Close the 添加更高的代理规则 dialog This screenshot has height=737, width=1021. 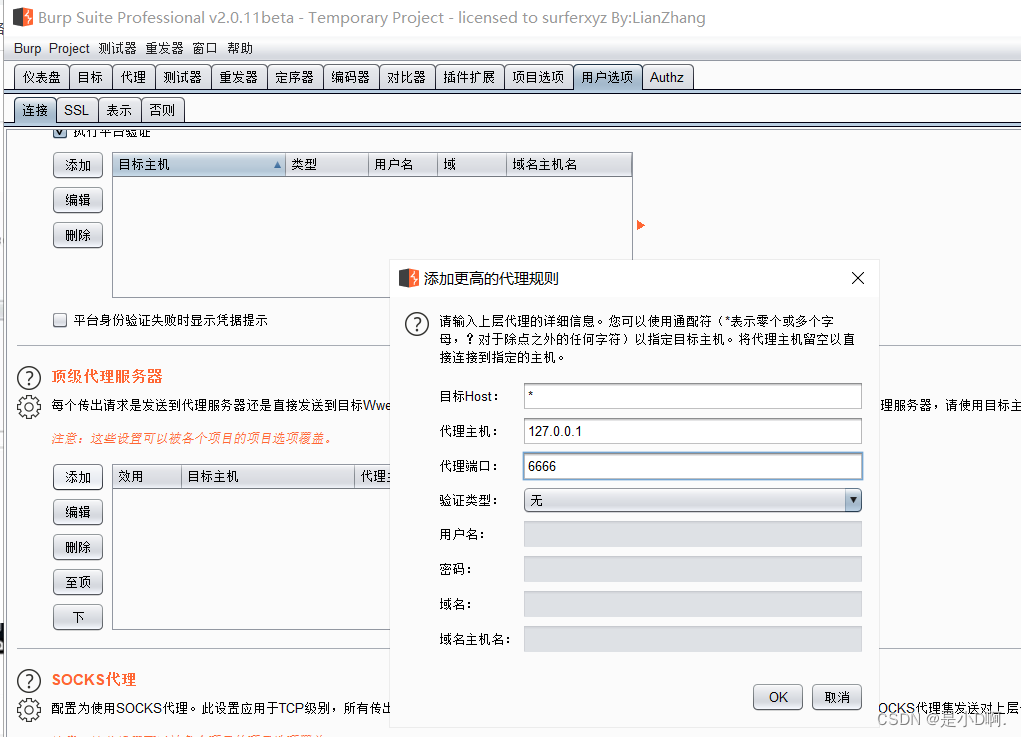point(858,278)
